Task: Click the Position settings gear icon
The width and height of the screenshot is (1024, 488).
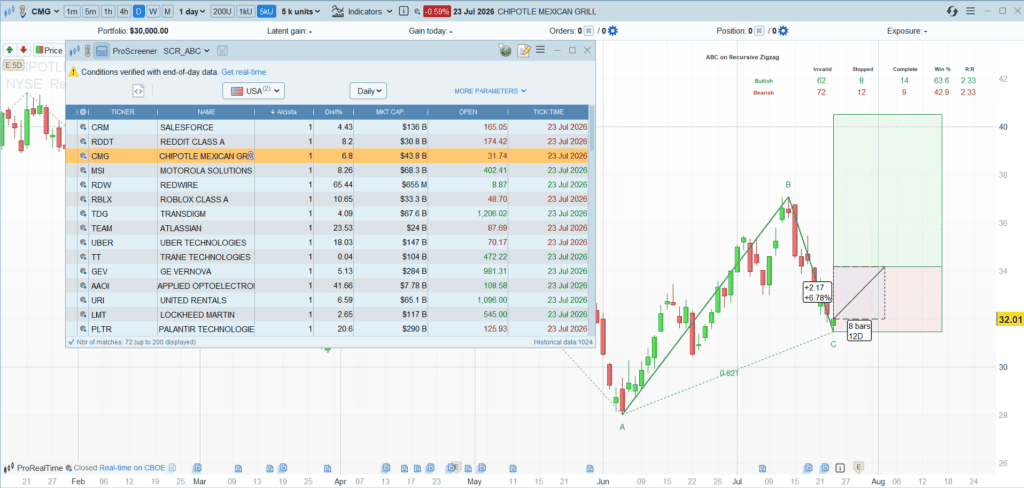Action: point(783,31)
